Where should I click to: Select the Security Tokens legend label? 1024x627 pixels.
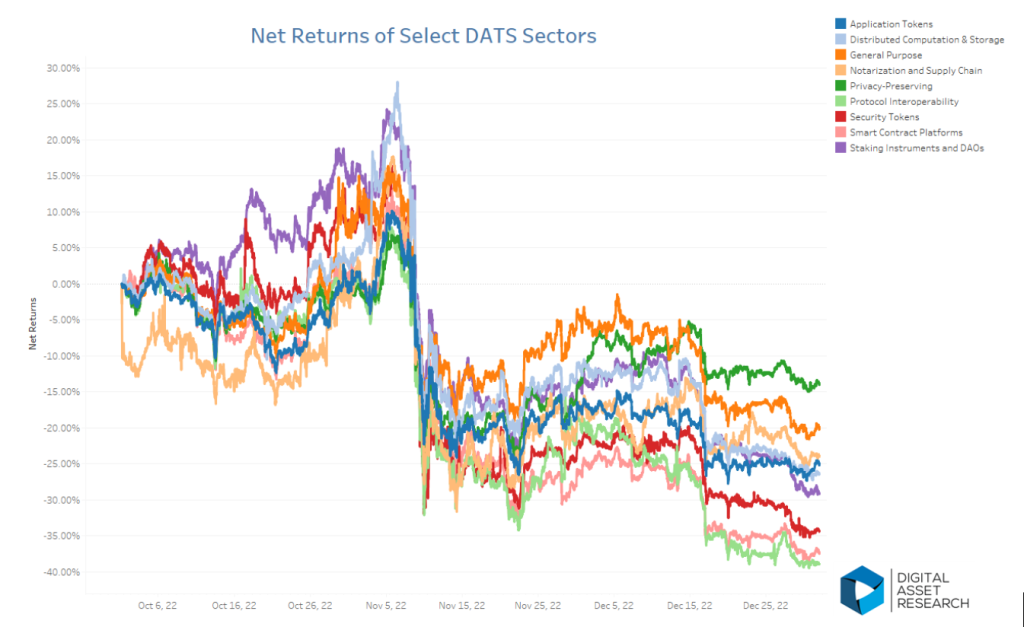point(884,117)
